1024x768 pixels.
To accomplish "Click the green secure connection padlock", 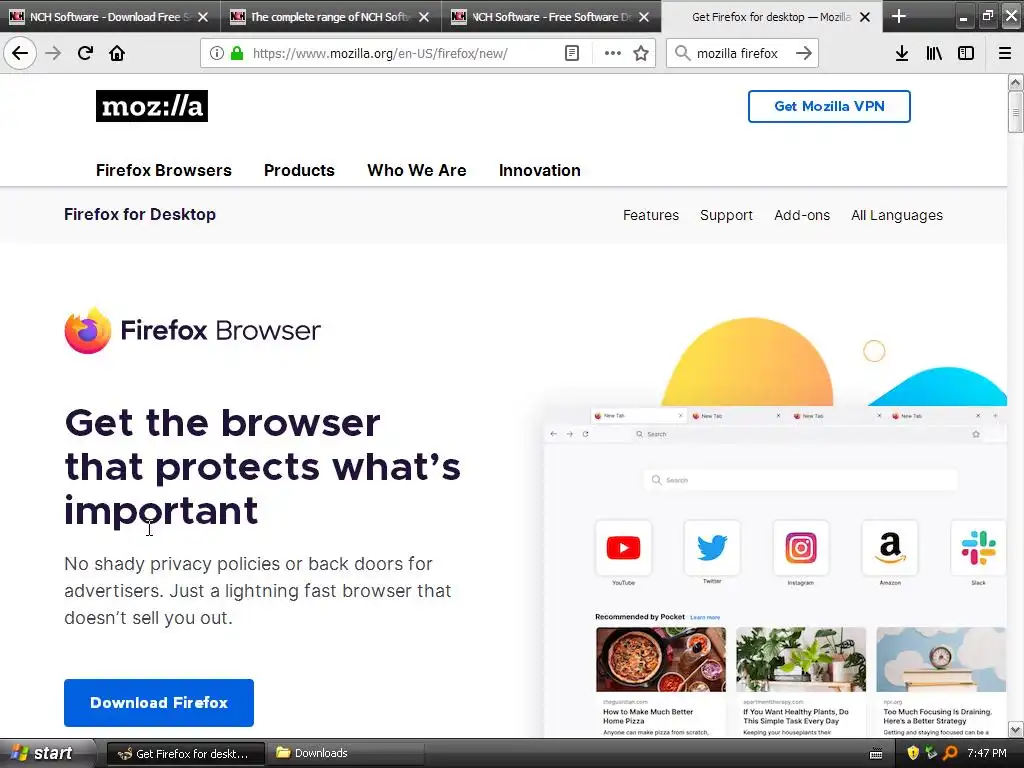I will [237, 53].
